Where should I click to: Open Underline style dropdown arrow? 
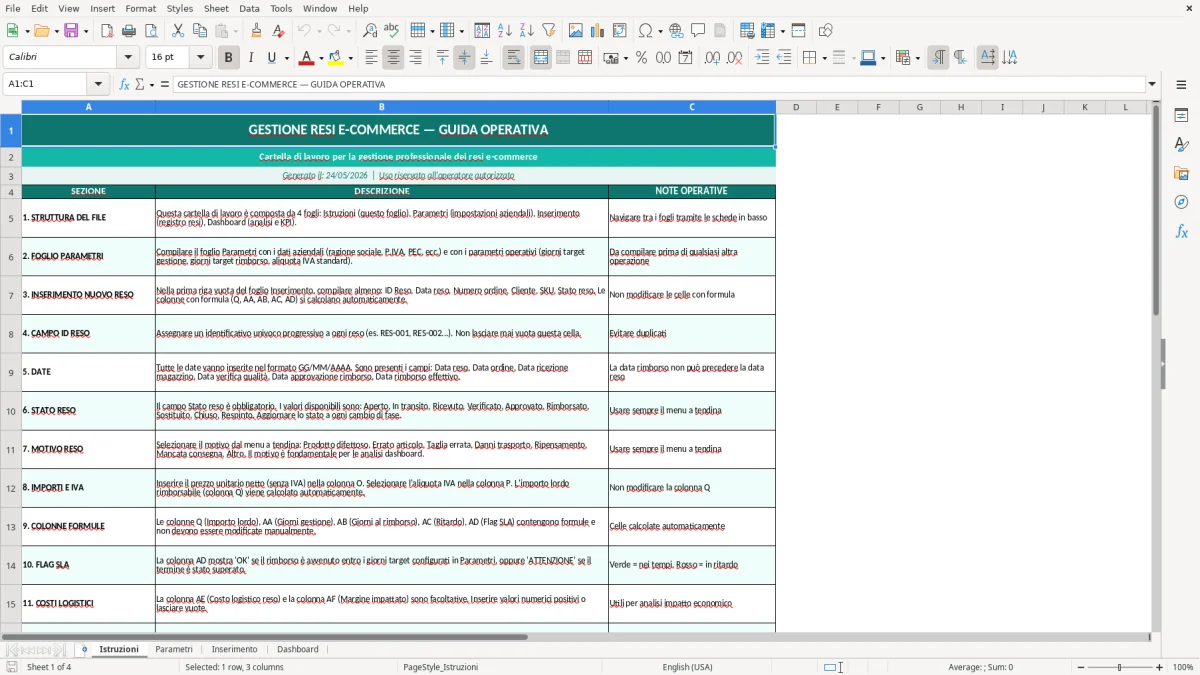coord(286,58)
